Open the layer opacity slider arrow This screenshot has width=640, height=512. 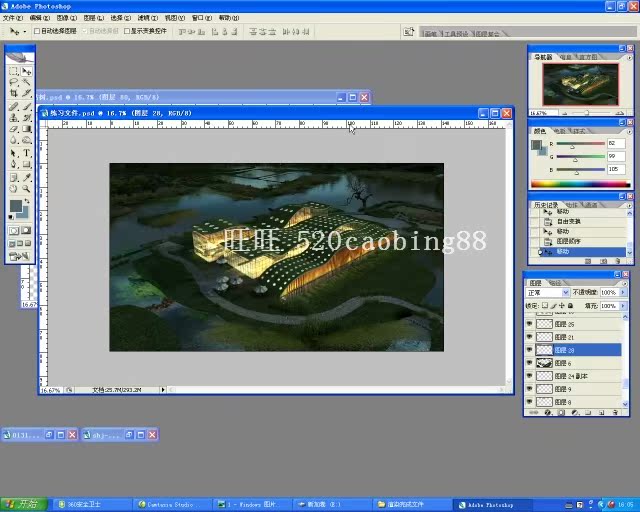(x=623, y=292)
